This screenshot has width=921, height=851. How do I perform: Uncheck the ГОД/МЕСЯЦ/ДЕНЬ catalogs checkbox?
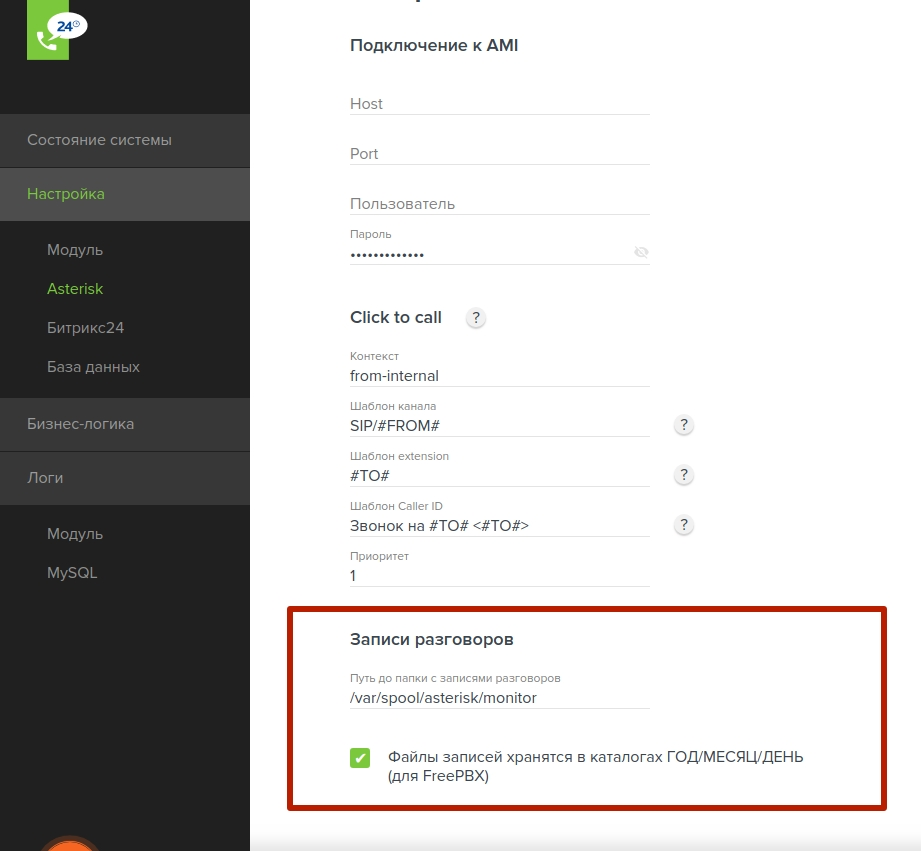click(x=360, y=758)
